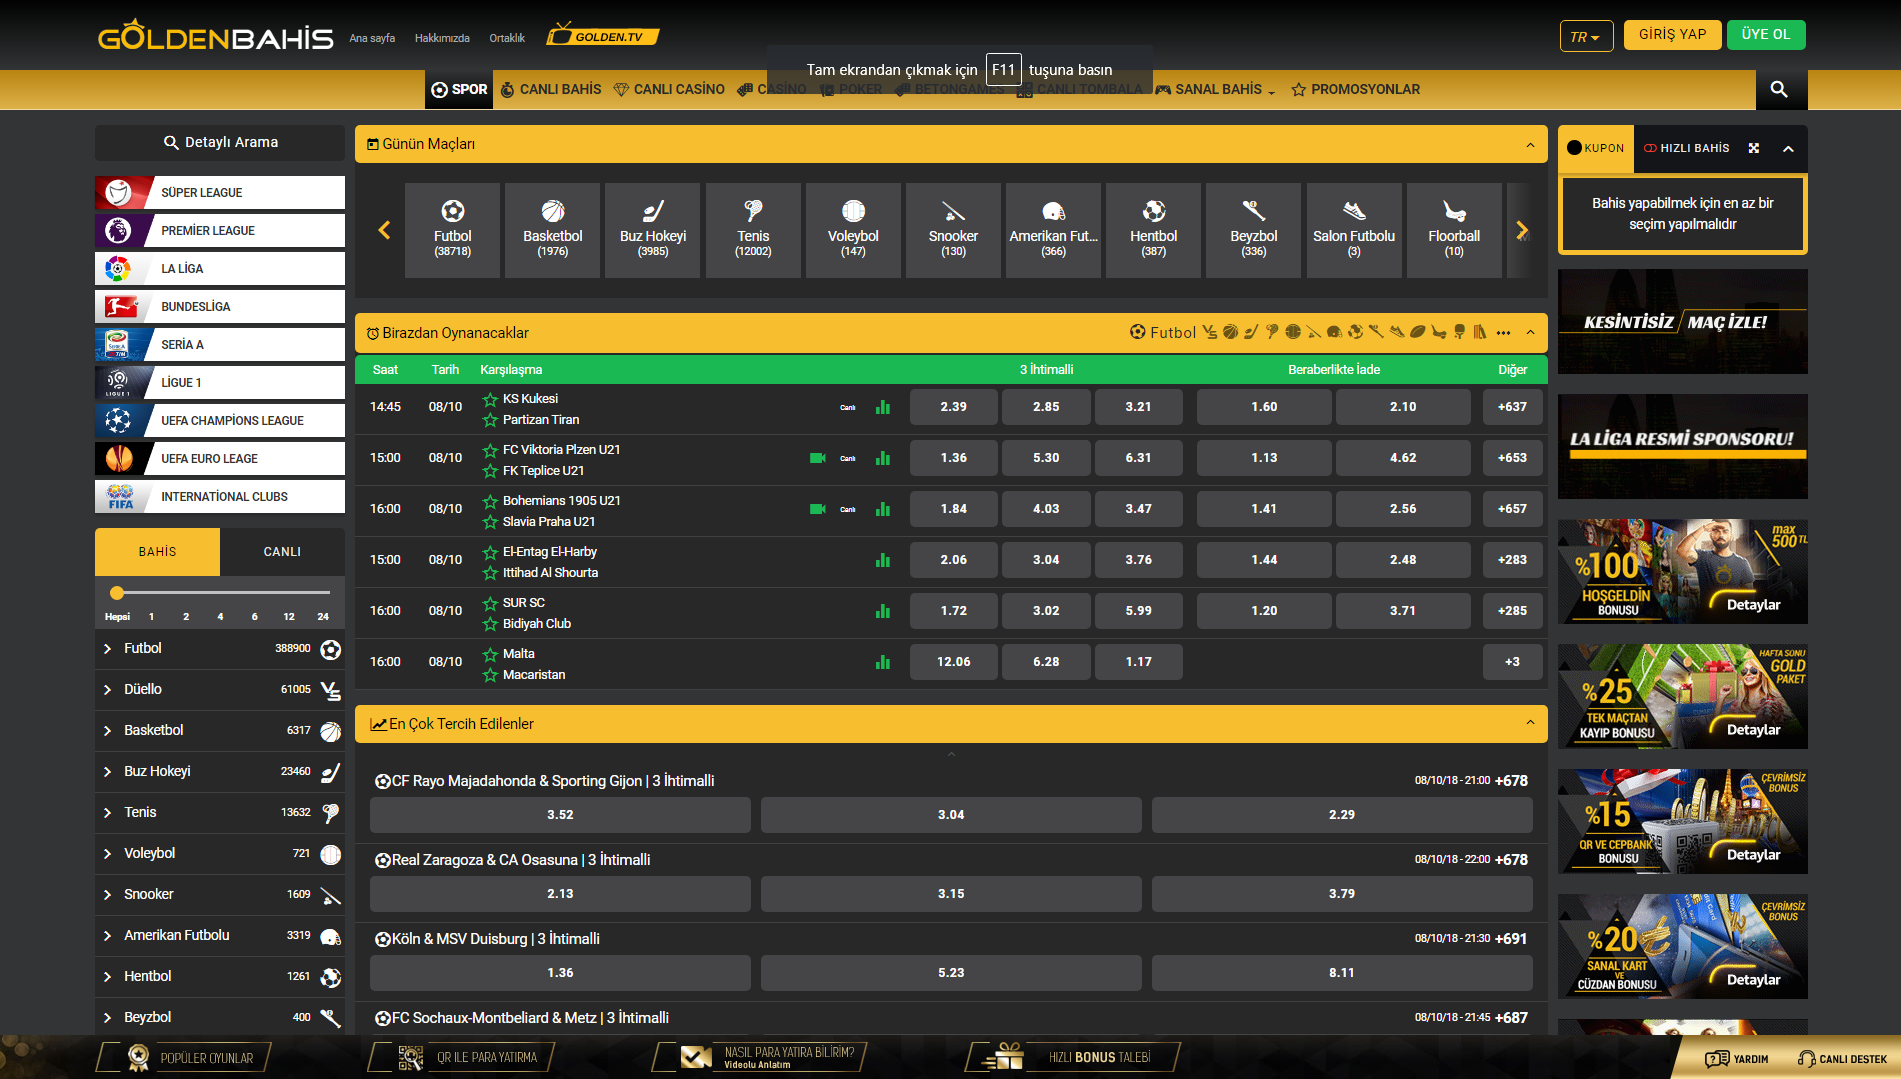Favorite the KS Kukesi team star
Image resolution: width=1901 pixels, height=1079 pixels.
pos(490,399)
